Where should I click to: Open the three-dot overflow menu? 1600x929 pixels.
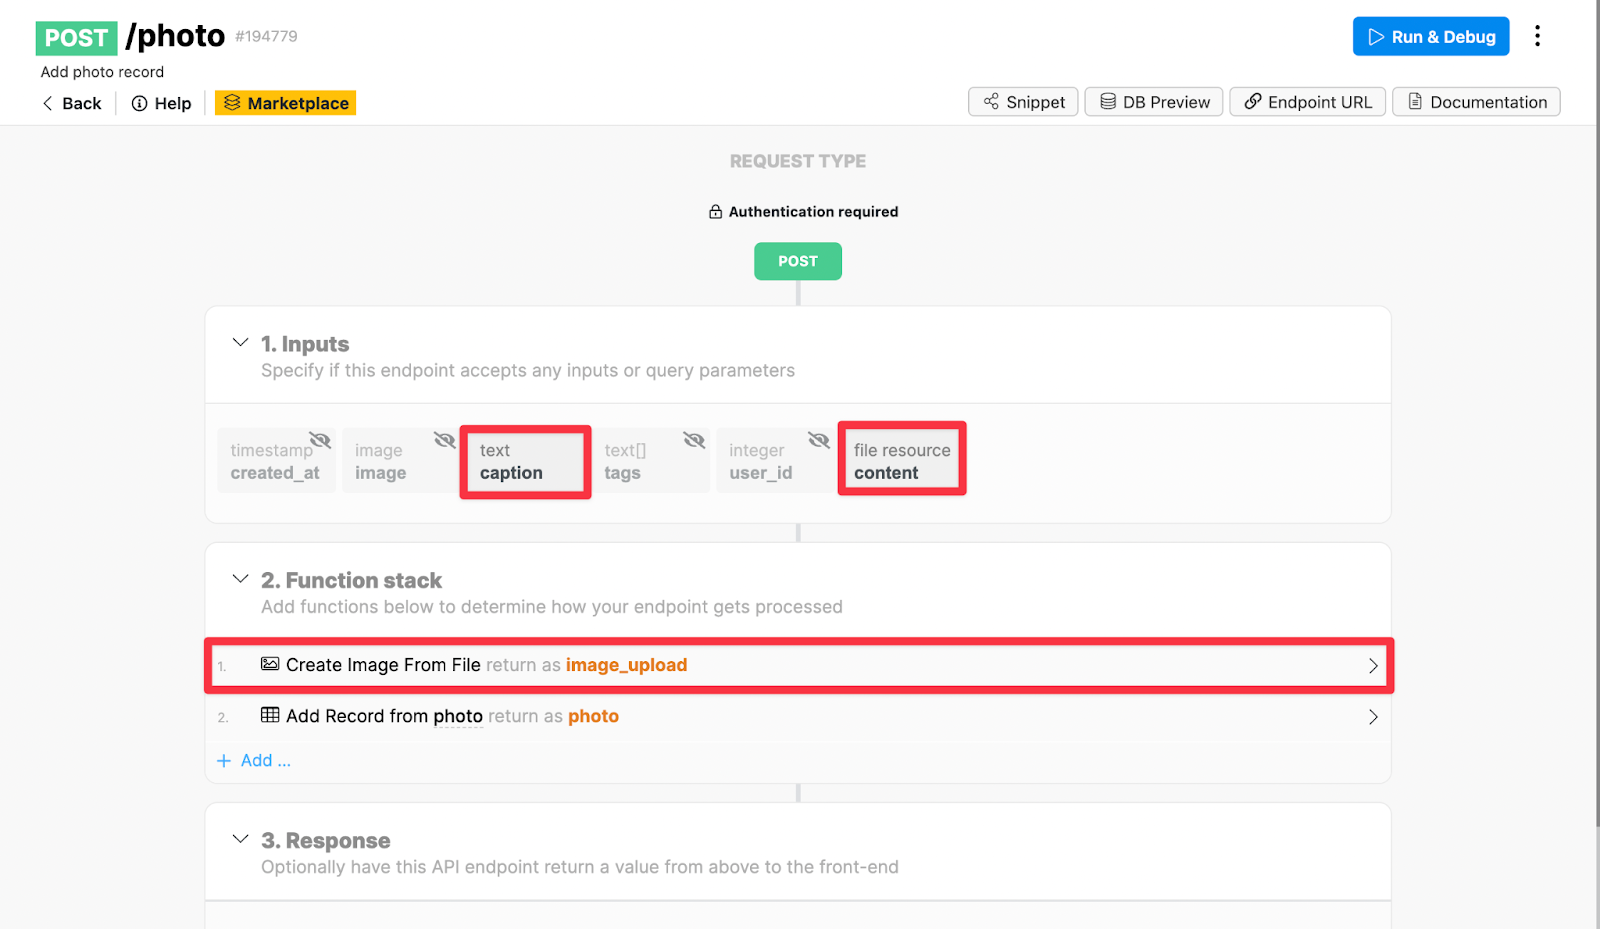pos(1537,35)
